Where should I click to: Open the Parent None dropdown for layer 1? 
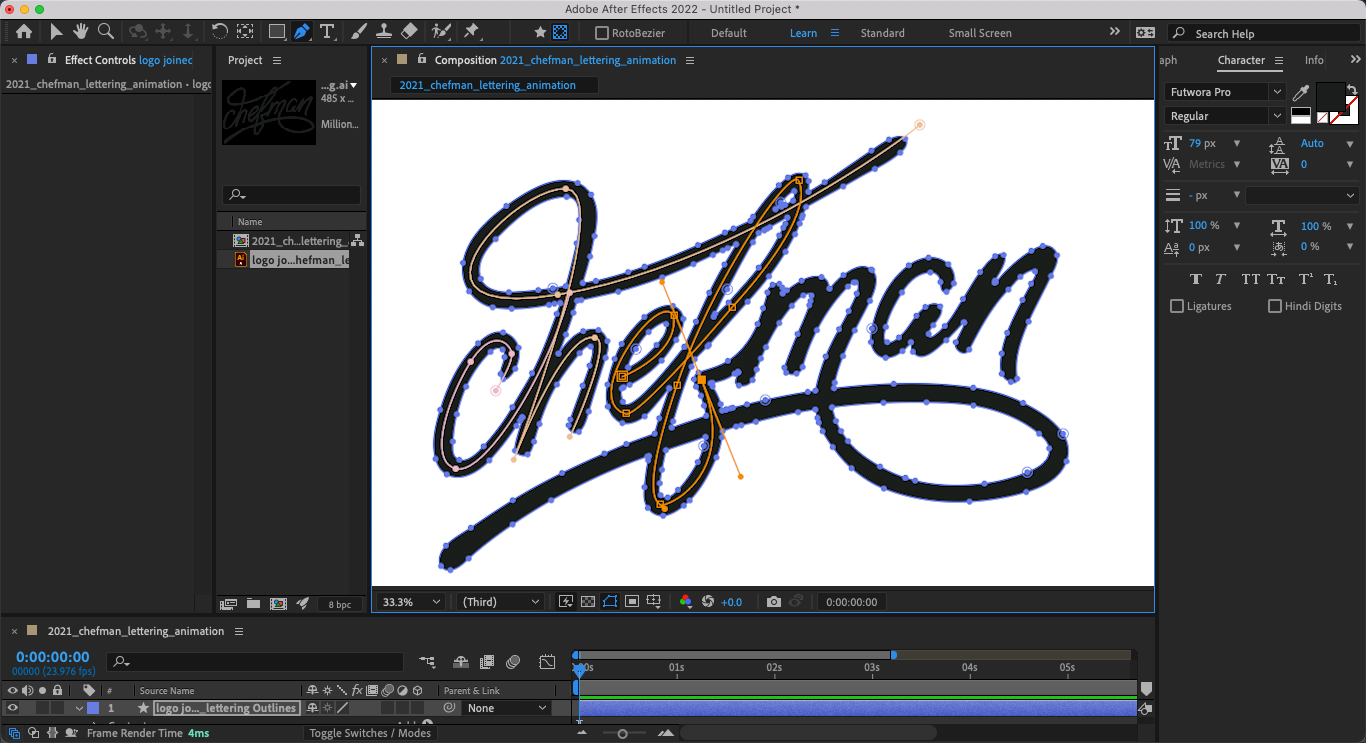508,708
